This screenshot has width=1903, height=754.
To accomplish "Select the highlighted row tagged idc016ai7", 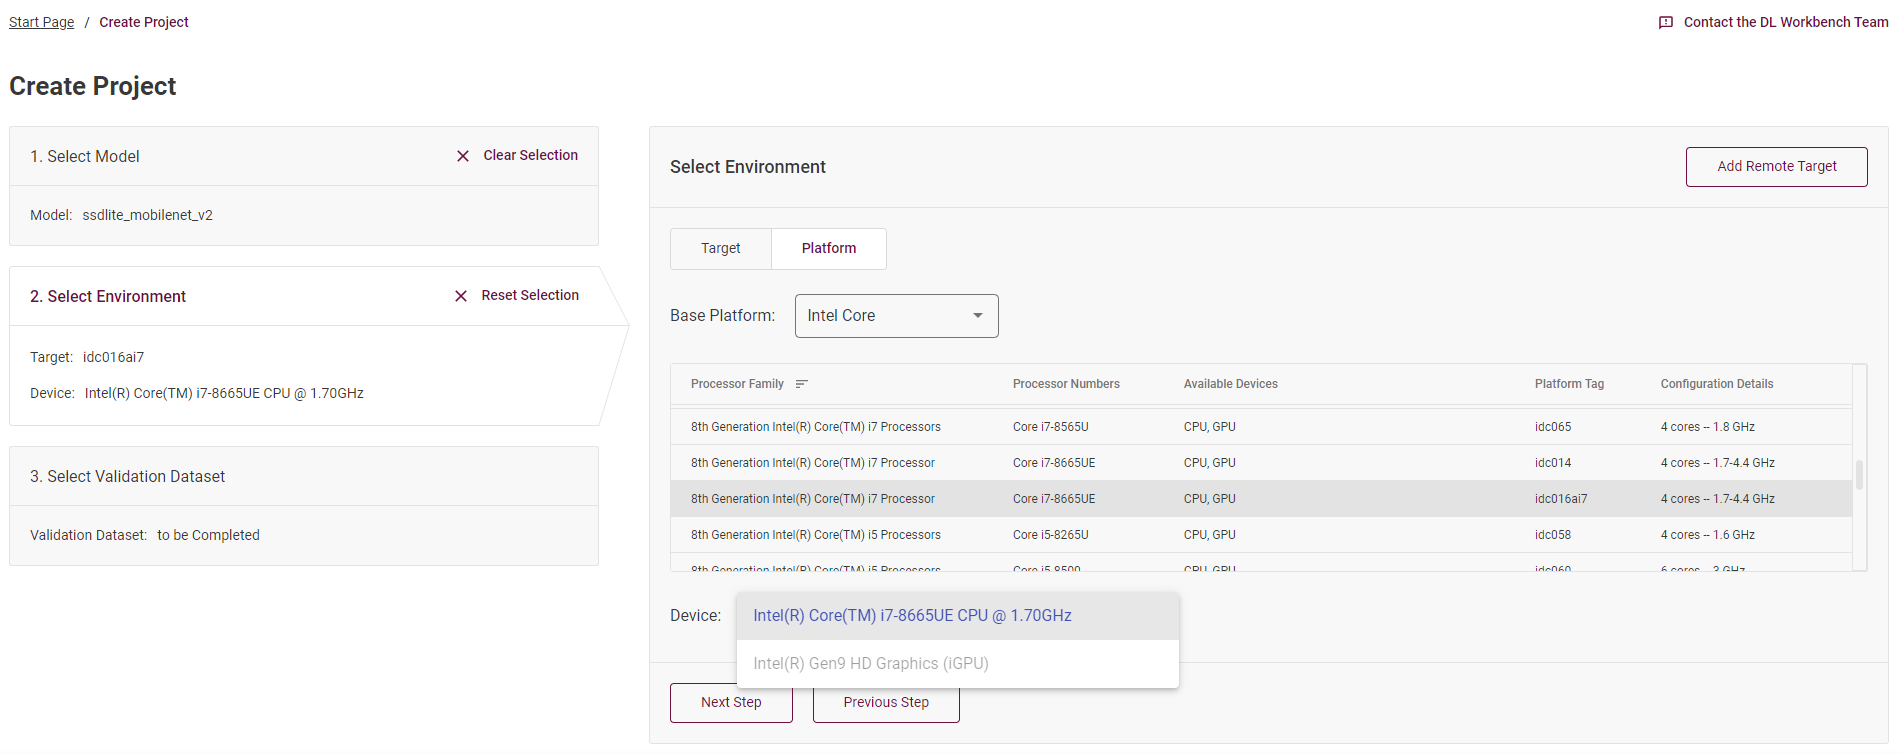I will point(1261,499).
